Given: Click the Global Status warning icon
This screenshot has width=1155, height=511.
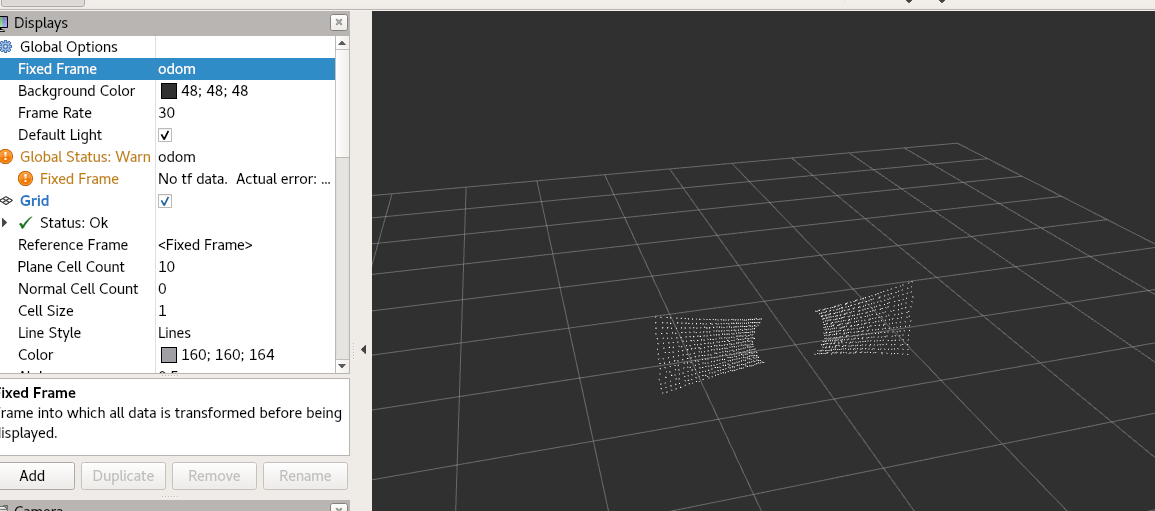Looking at the screenshot, I should tap(6, 157).
